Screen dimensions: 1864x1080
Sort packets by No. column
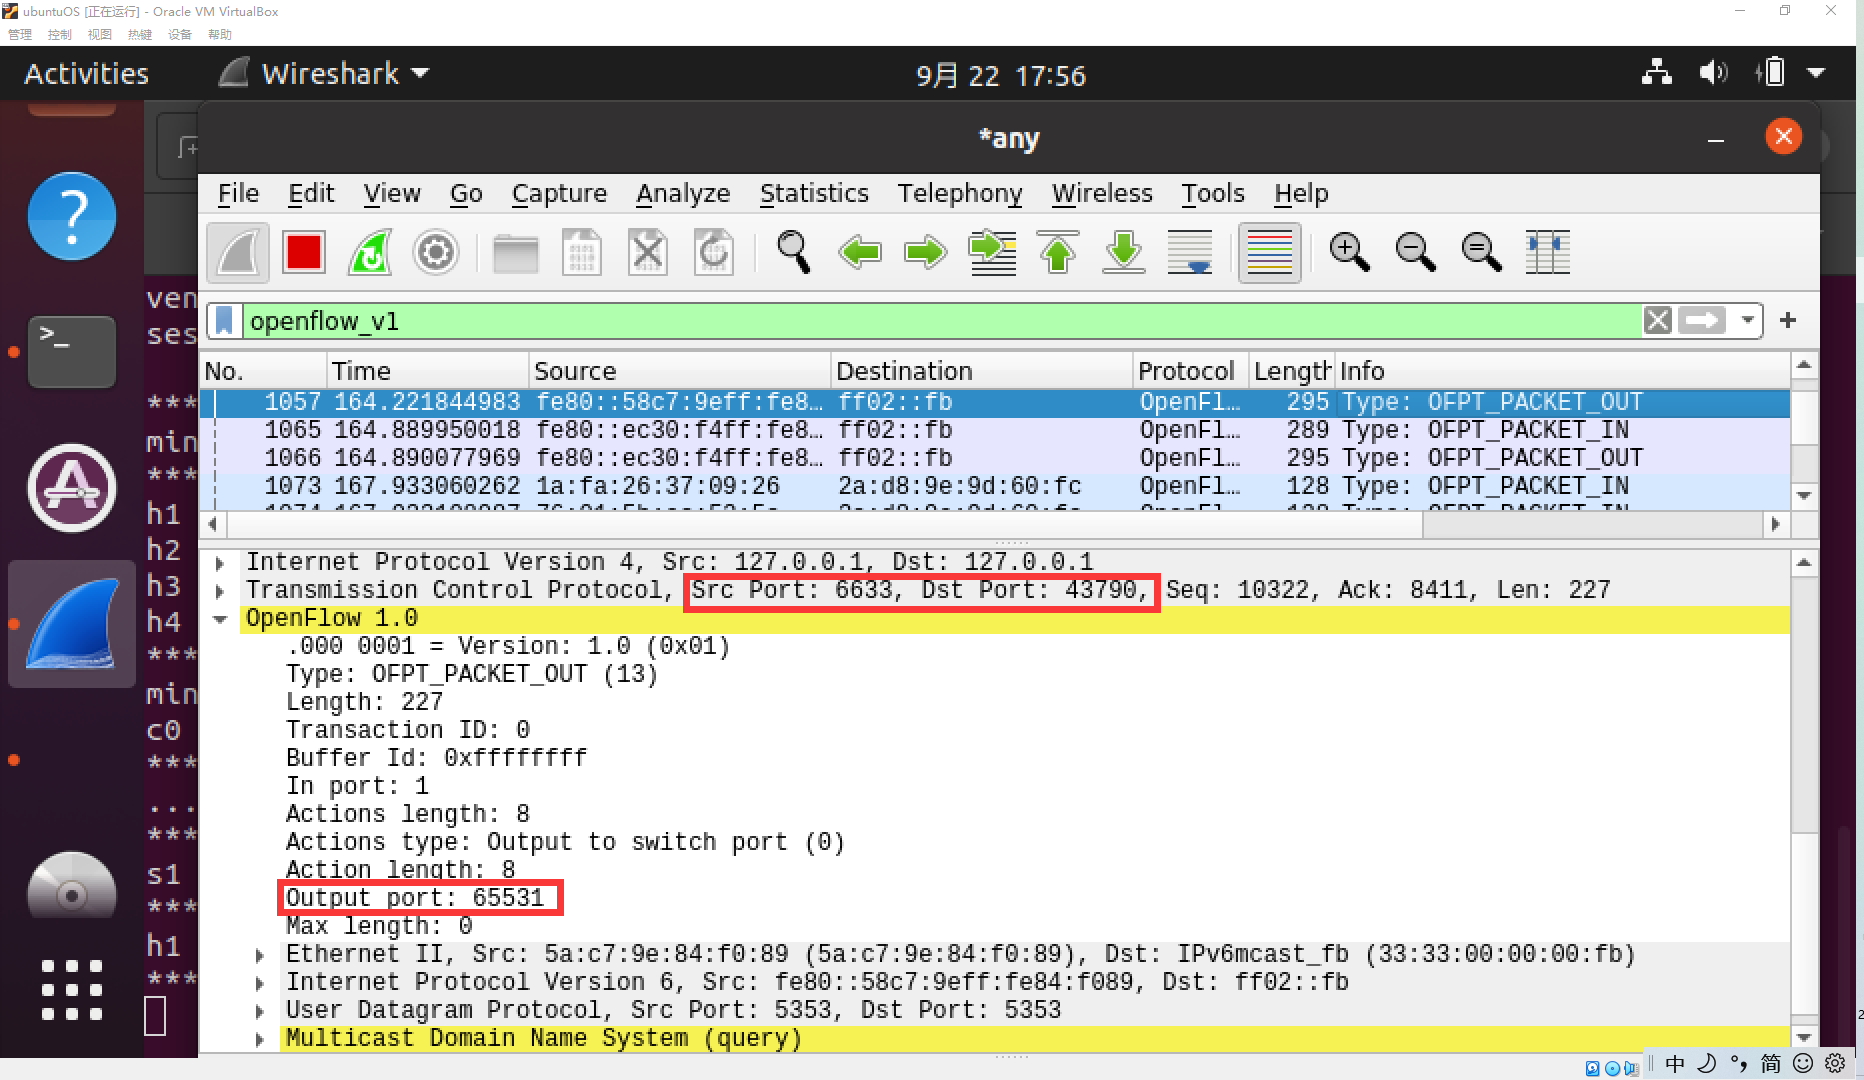pos(264,371)
